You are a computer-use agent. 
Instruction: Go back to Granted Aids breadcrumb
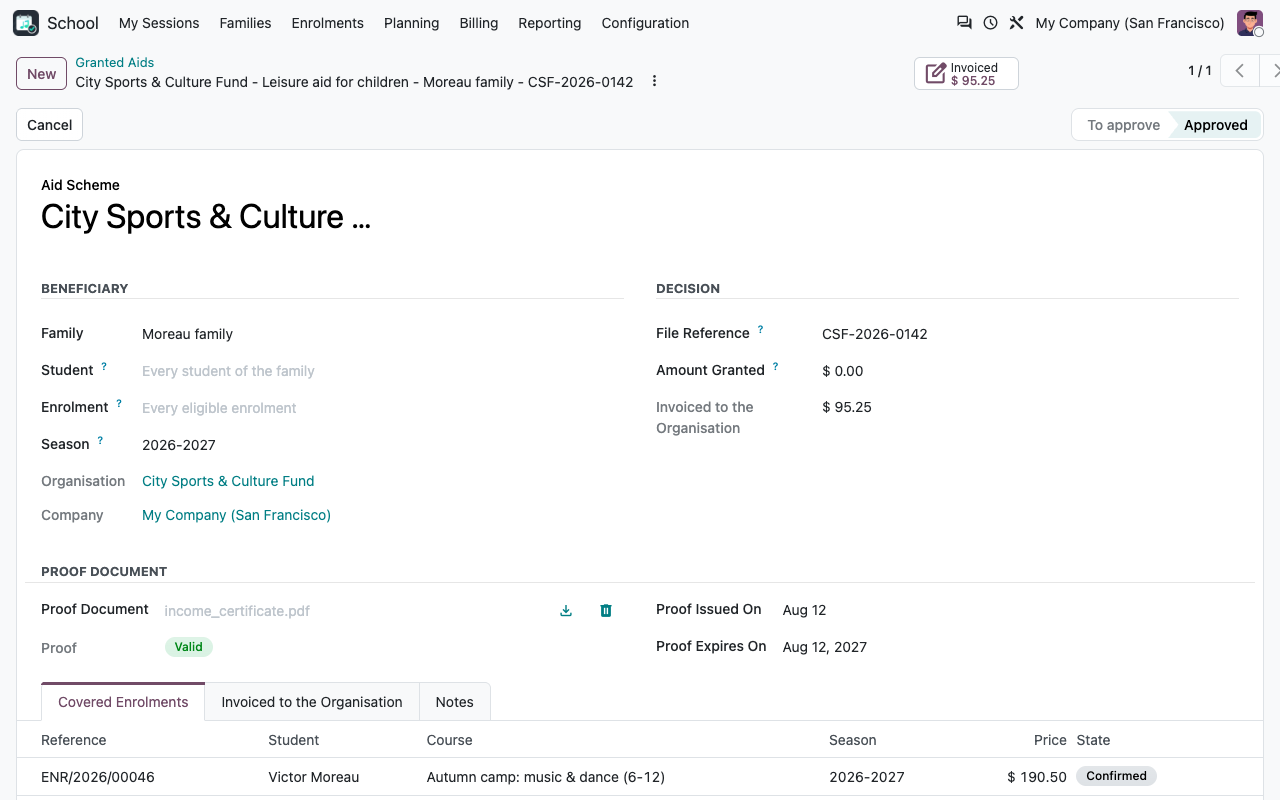(x=115, y=62)
